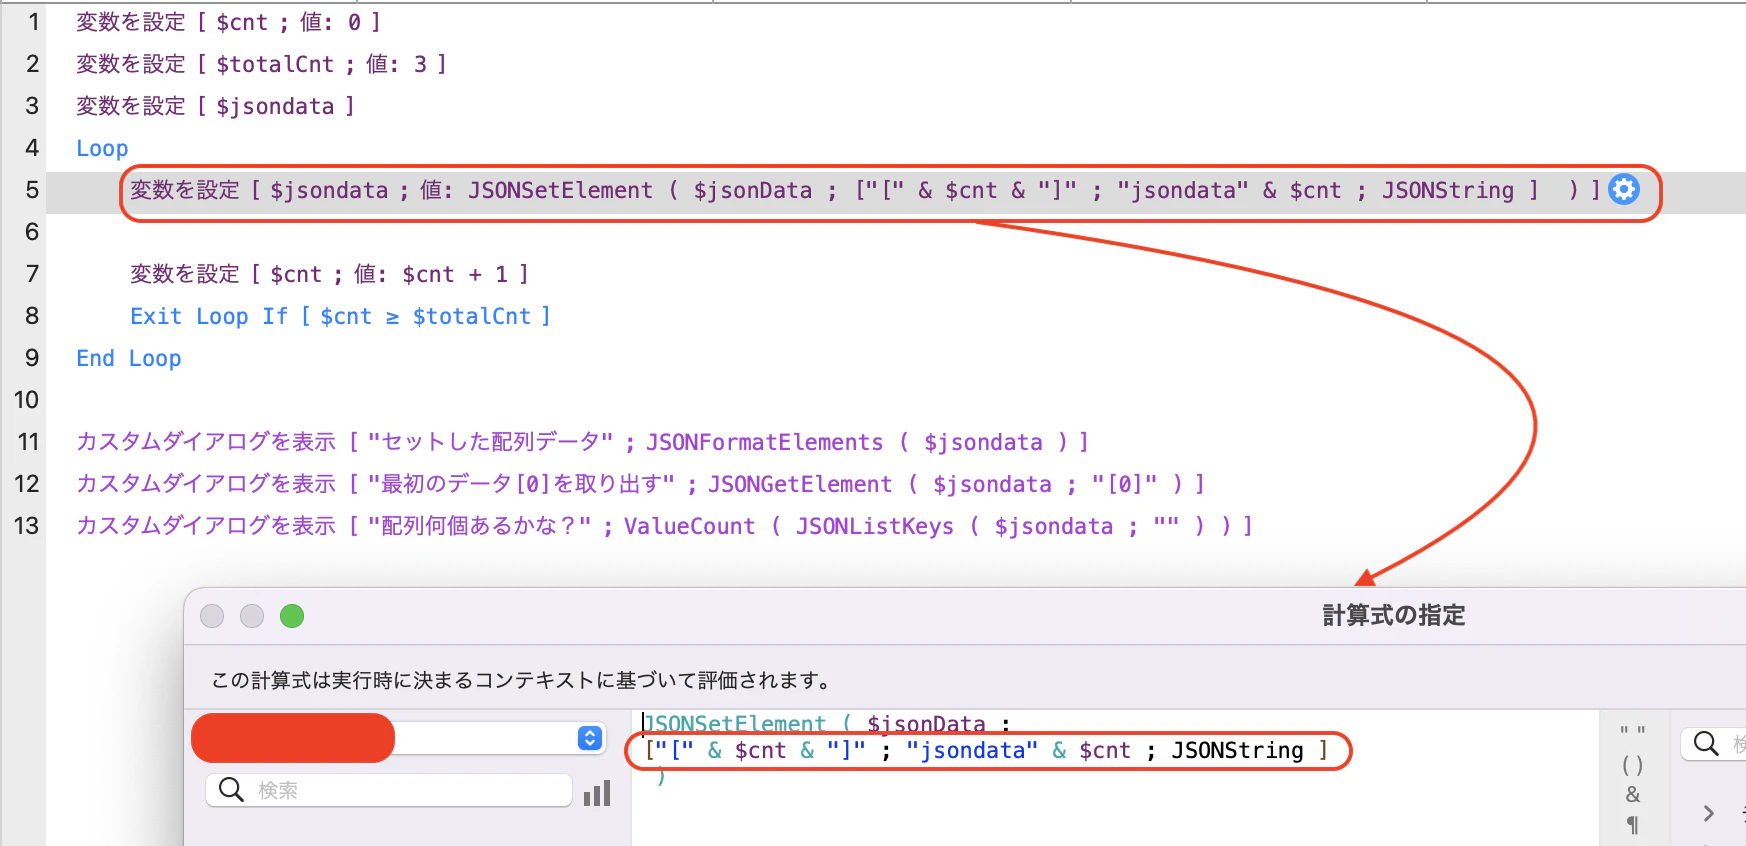The image size is (1746, 846).
Task: Zoom the calculation dialog with green button
Action: tap(292, 616)
